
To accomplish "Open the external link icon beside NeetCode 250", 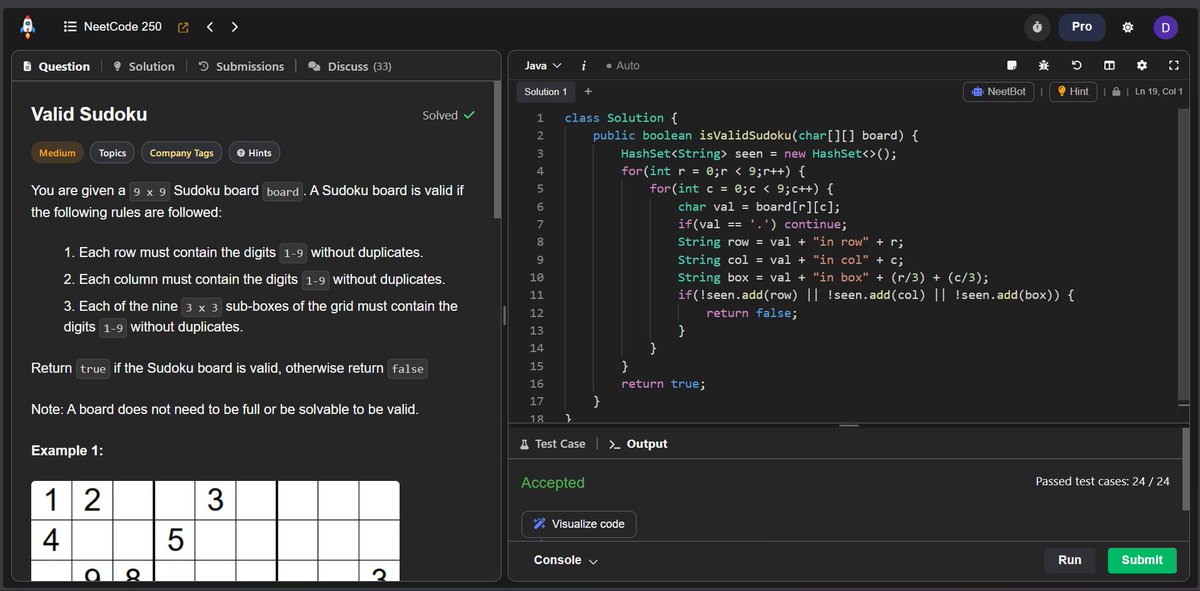I will pyautogui.click(x=183, y=27).
